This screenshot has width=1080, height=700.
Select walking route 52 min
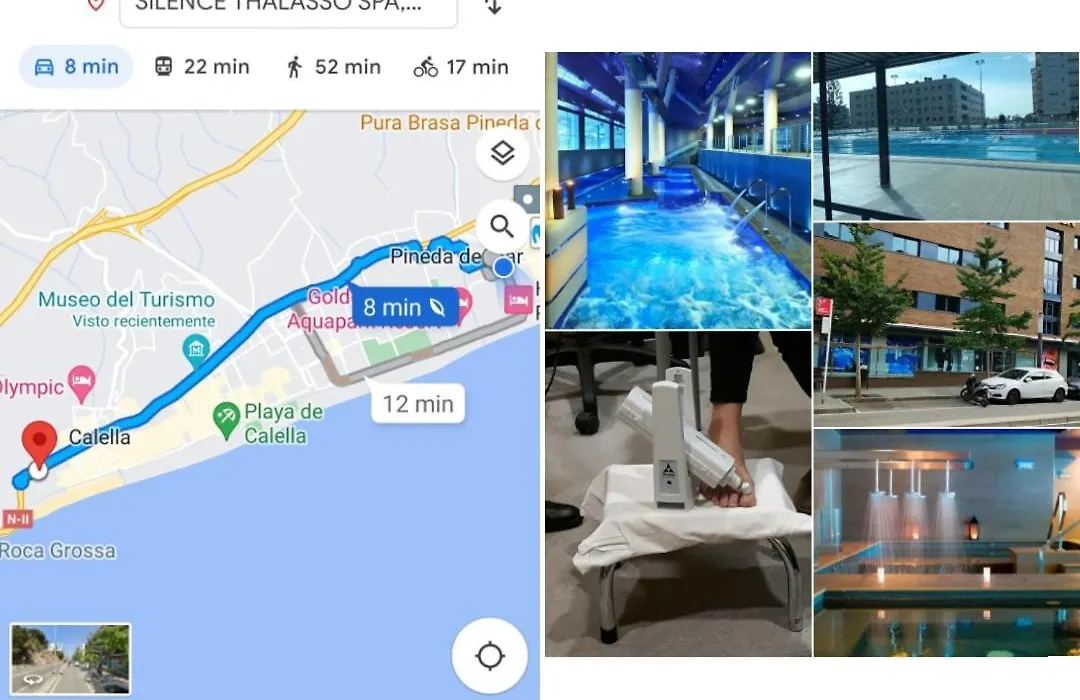333,67
